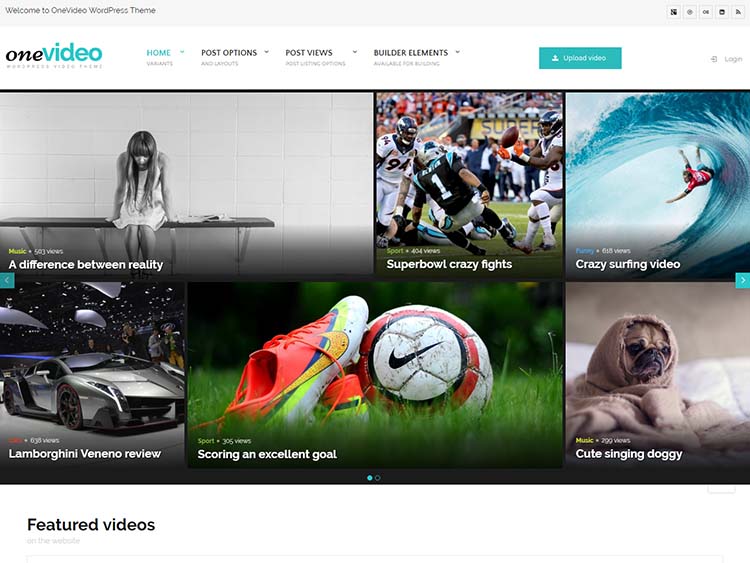The height and width of the screenshot is (563, 750).
Task: Click Sport category above 'Superbowl crazy fights'
Action: click(x=395, y=251)
